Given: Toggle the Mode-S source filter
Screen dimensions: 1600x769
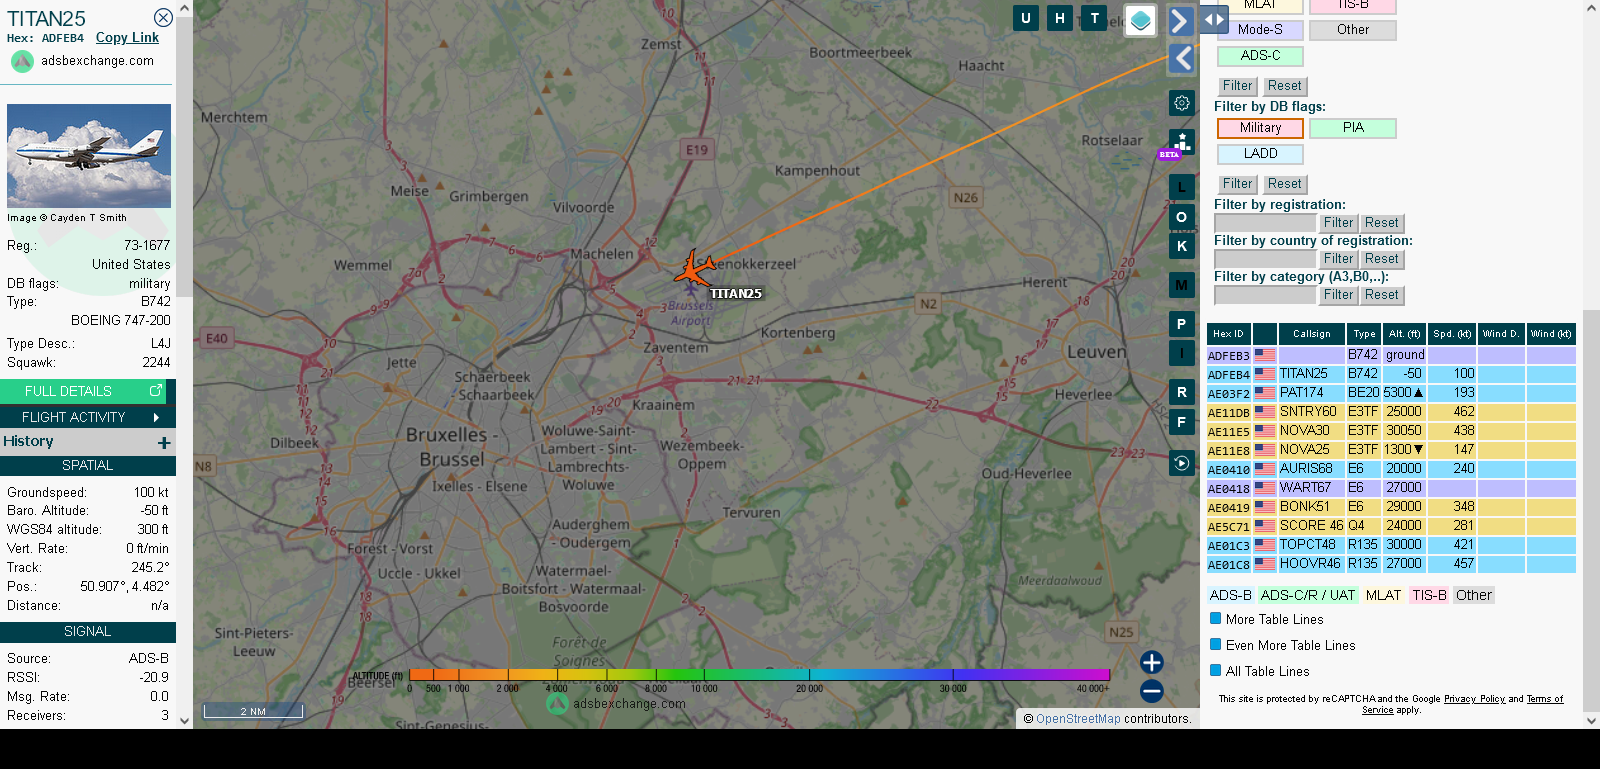Looking at the screenshot, I should (1260, 30).
